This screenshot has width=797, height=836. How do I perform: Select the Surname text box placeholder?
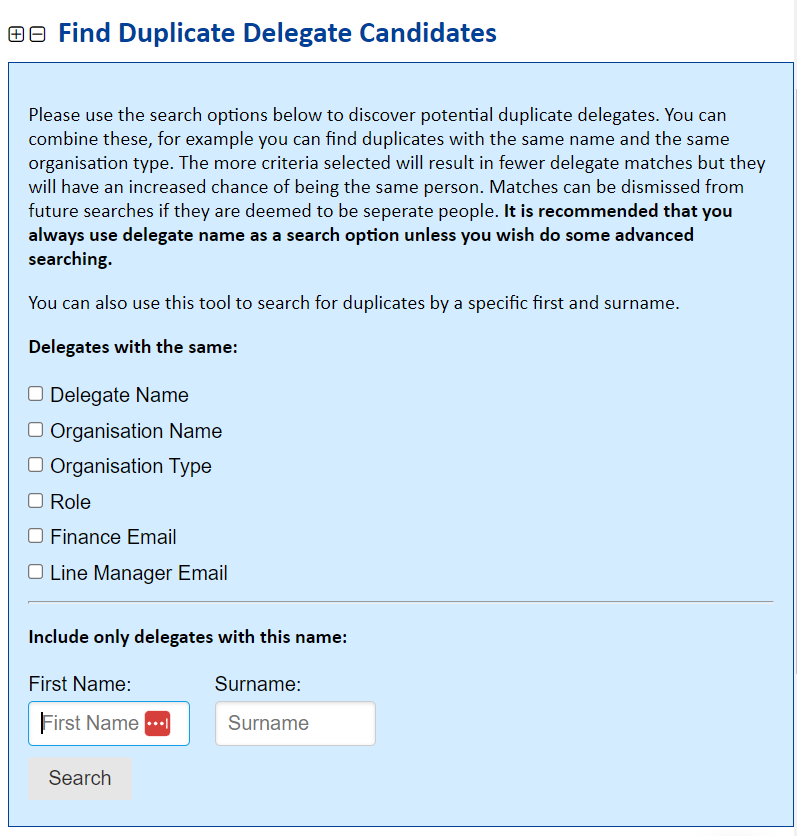(295, 722)
